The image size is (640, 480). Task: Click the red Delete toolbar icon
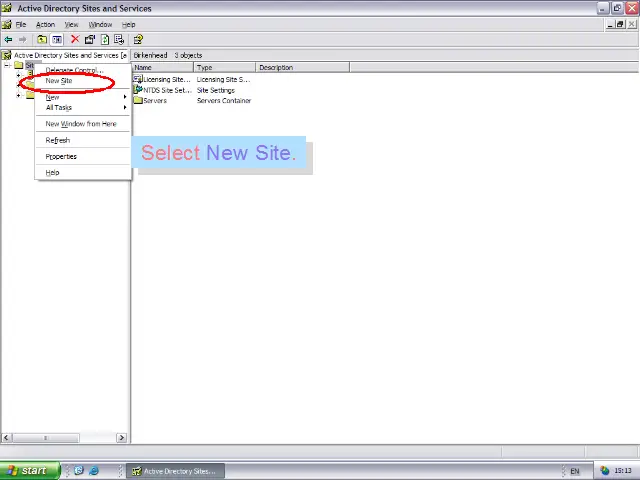pos(75,40)
